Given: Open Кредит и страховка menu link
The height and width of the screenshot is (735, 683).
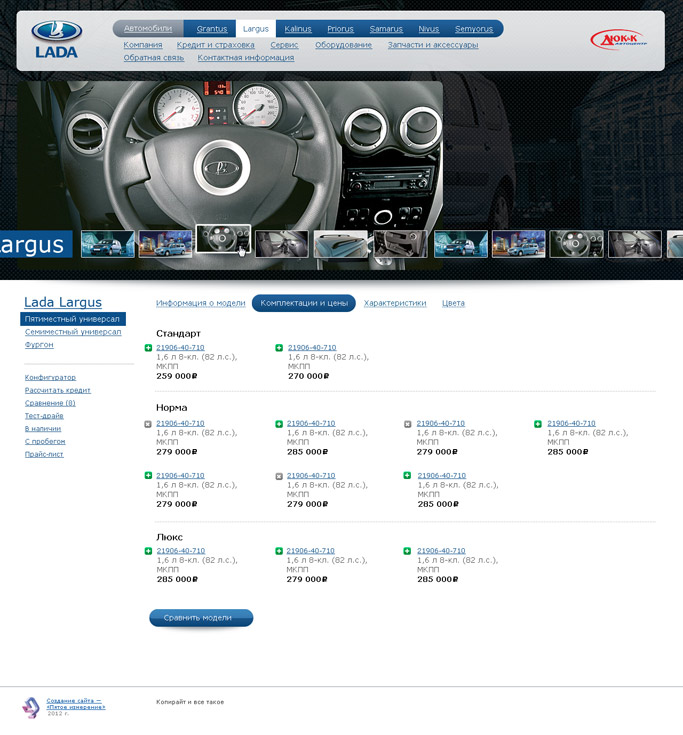Looking at the screenshot, I should 216,45.
